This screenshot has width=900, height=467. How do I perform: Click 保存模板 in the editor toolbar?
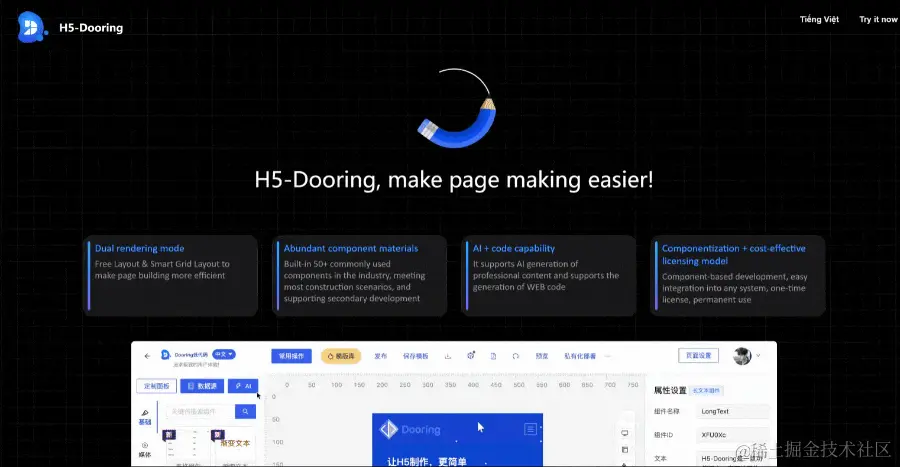pyautogui.click(x=416, y=356)
